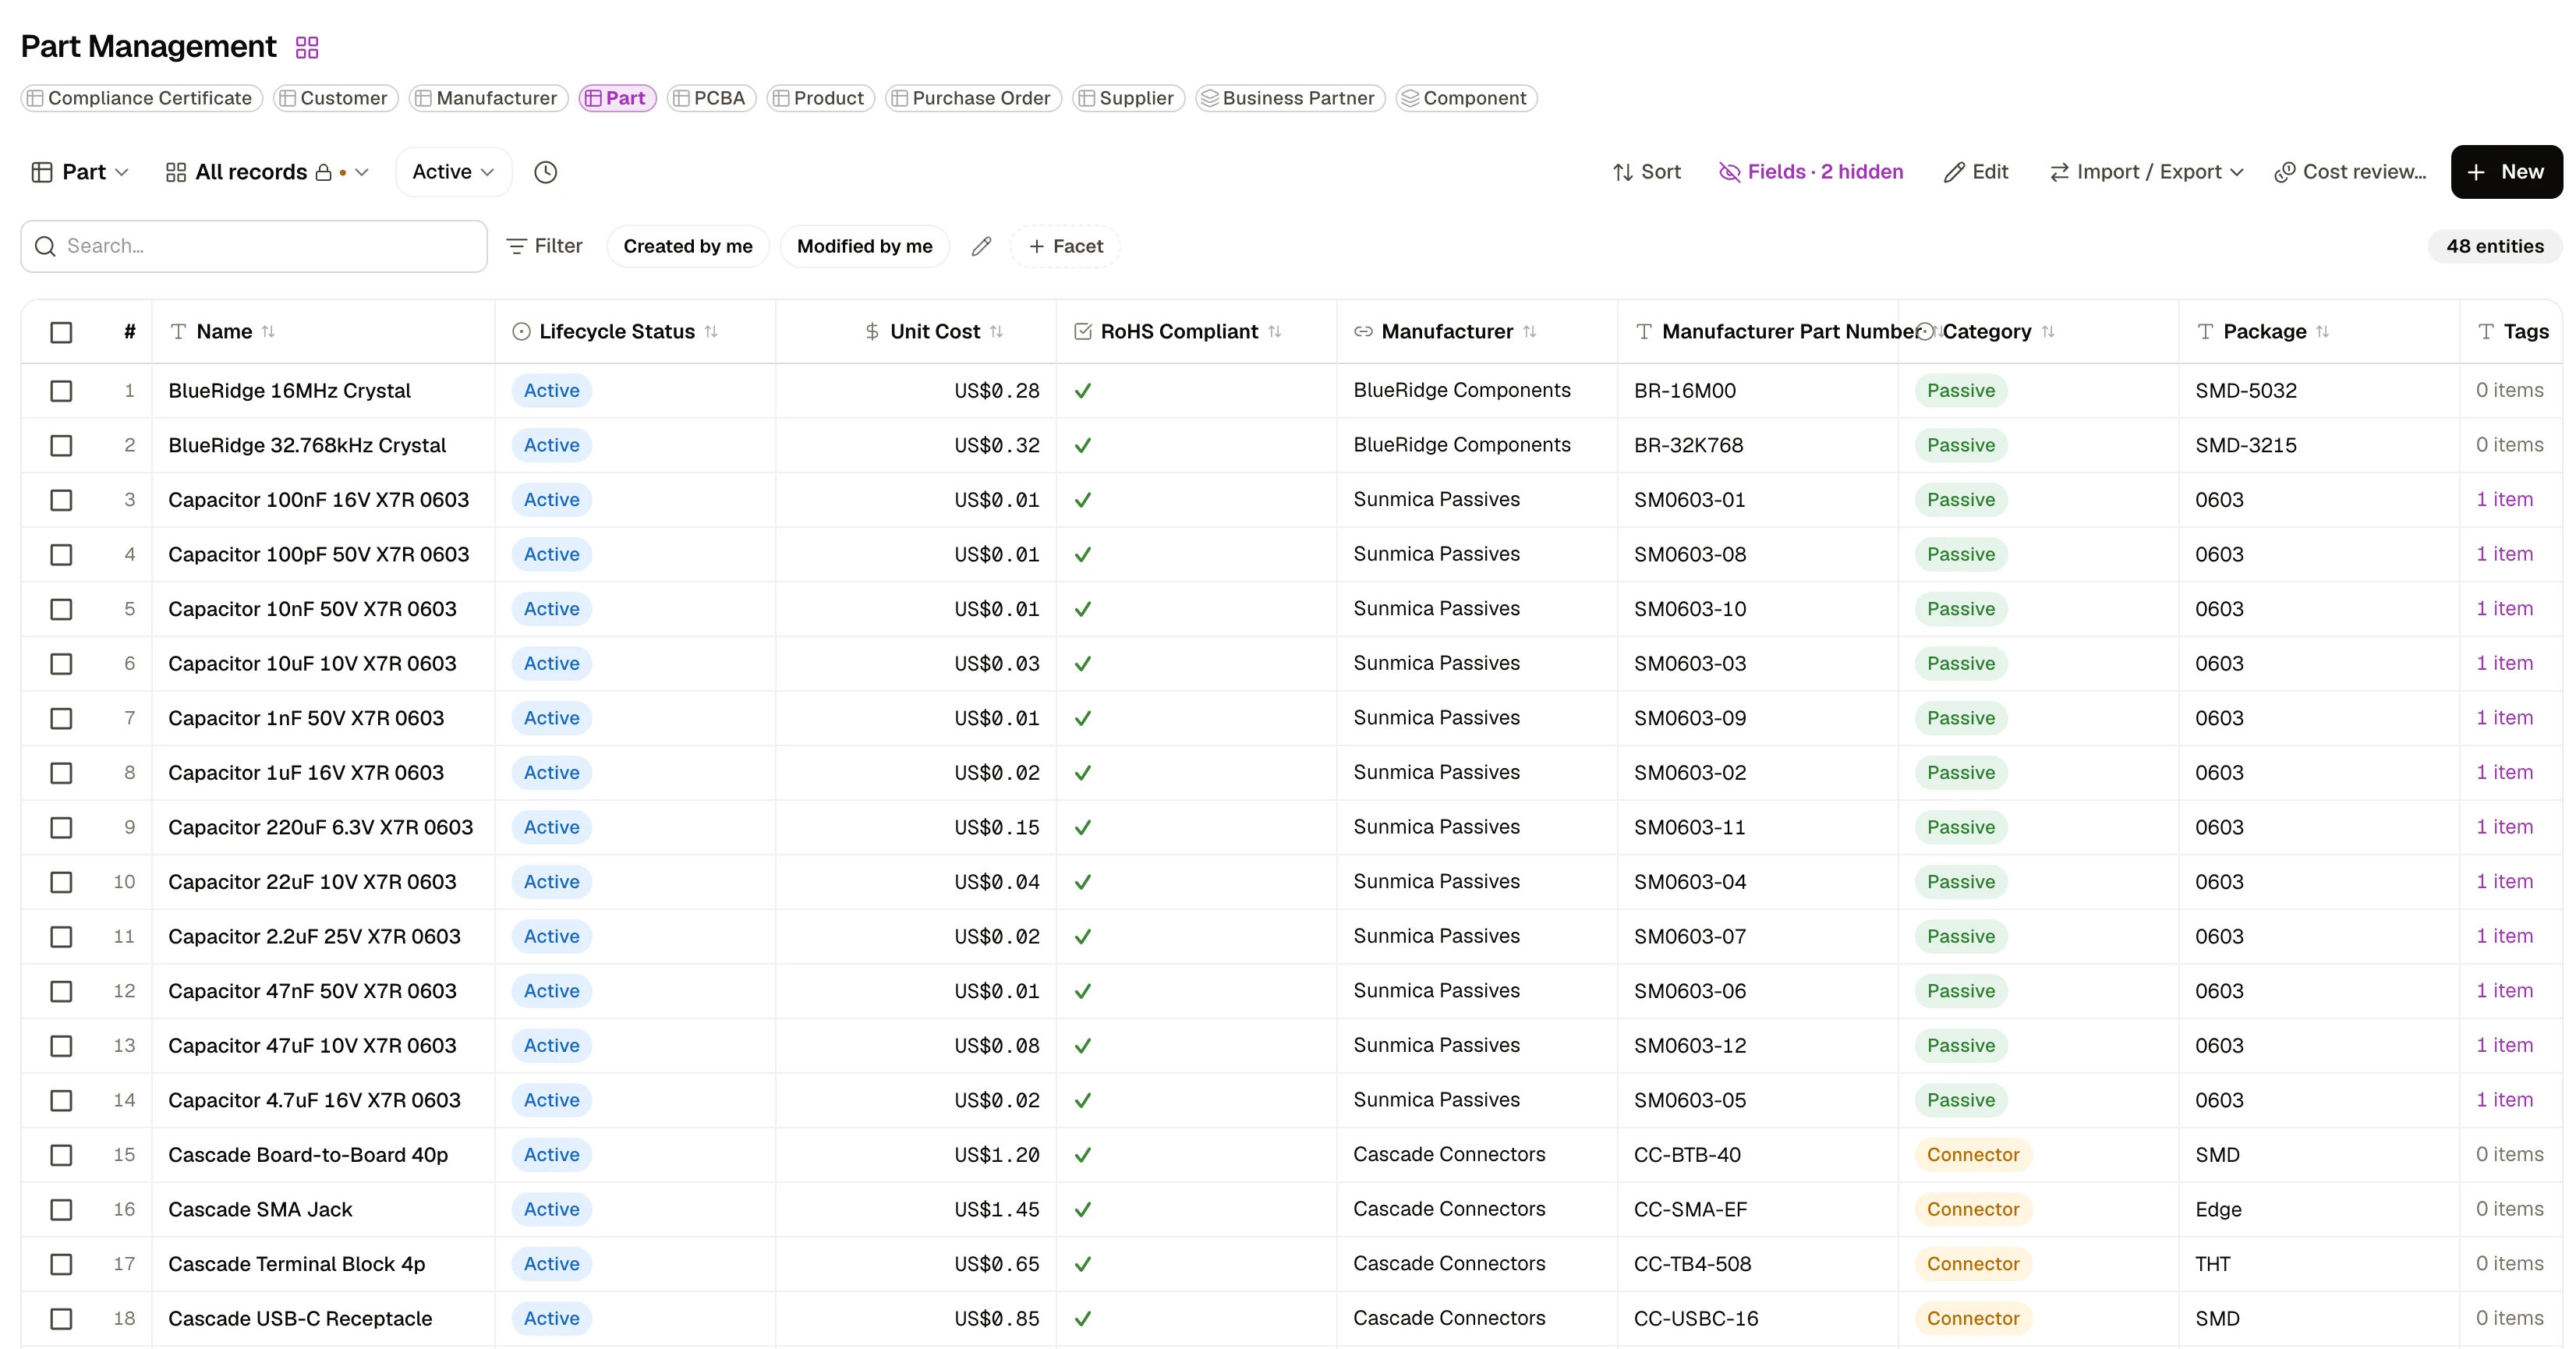This screenshot has height=1349, width=2576.
Task: Select checkbox for Cascade SMA Jack row
Action: 61,1210
